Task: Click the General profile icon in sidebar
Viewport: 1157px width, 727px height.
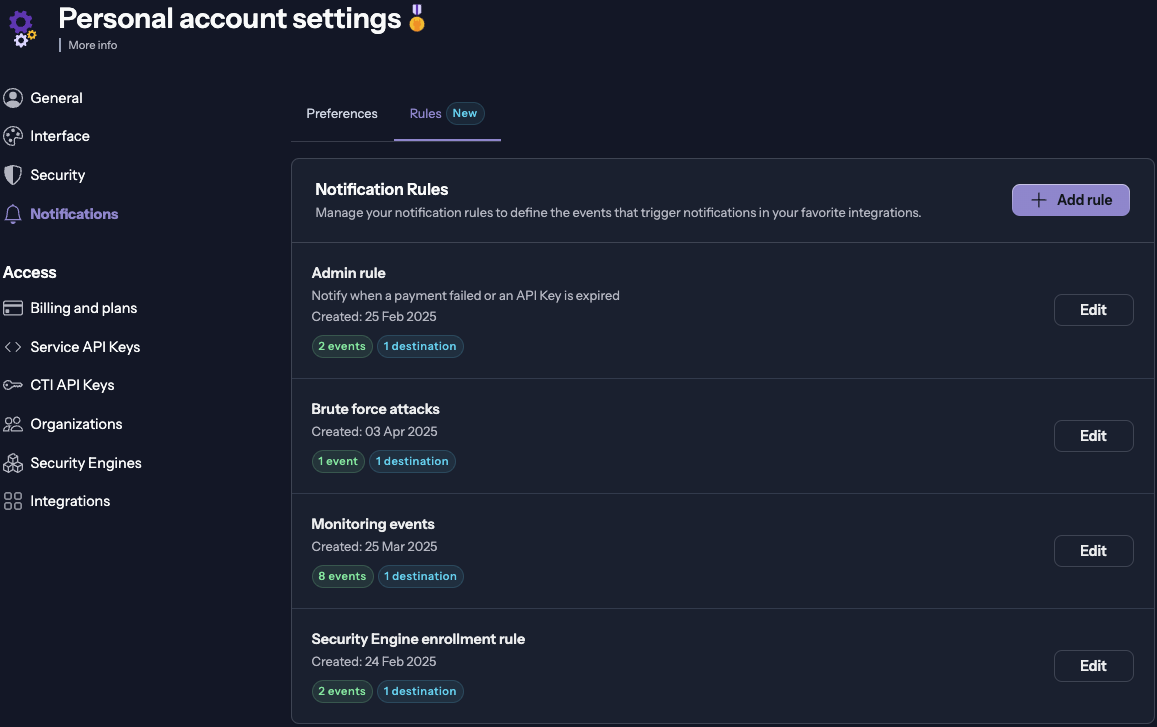Action: pyautogui.click(x=13, y=98)
